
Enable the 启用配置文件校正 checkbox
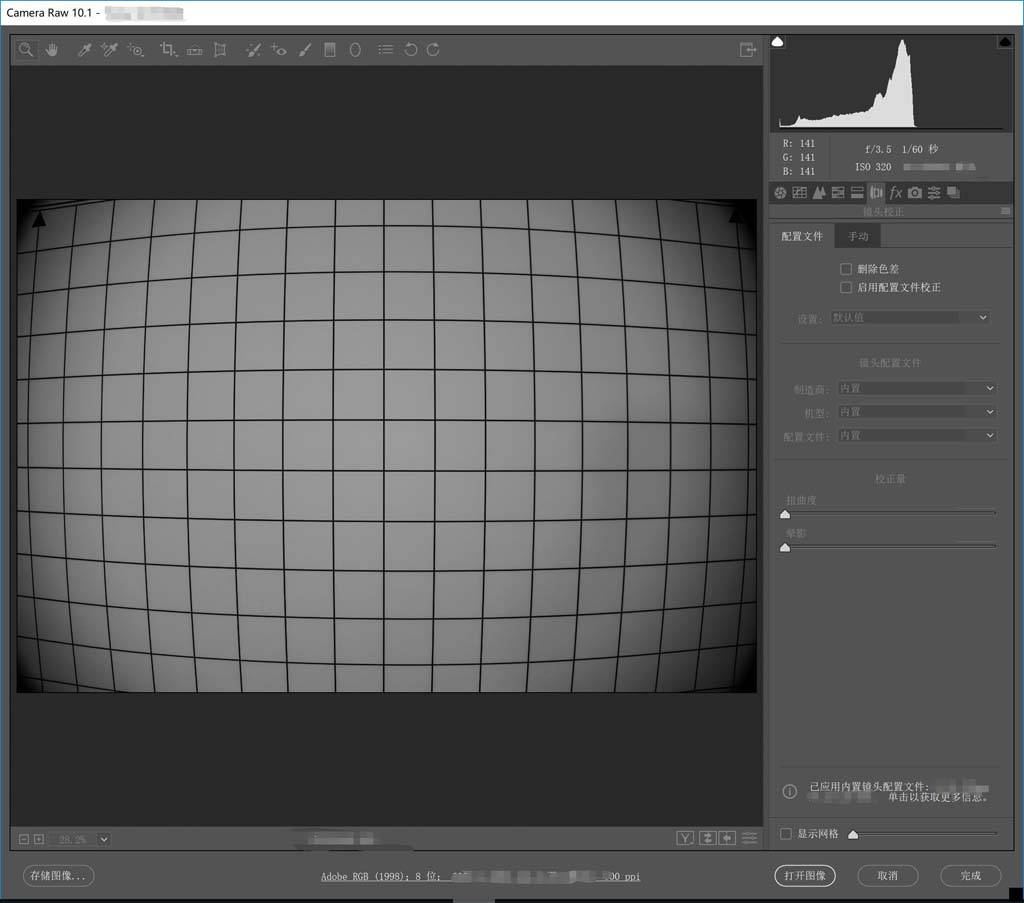click(x=846, y=287)
